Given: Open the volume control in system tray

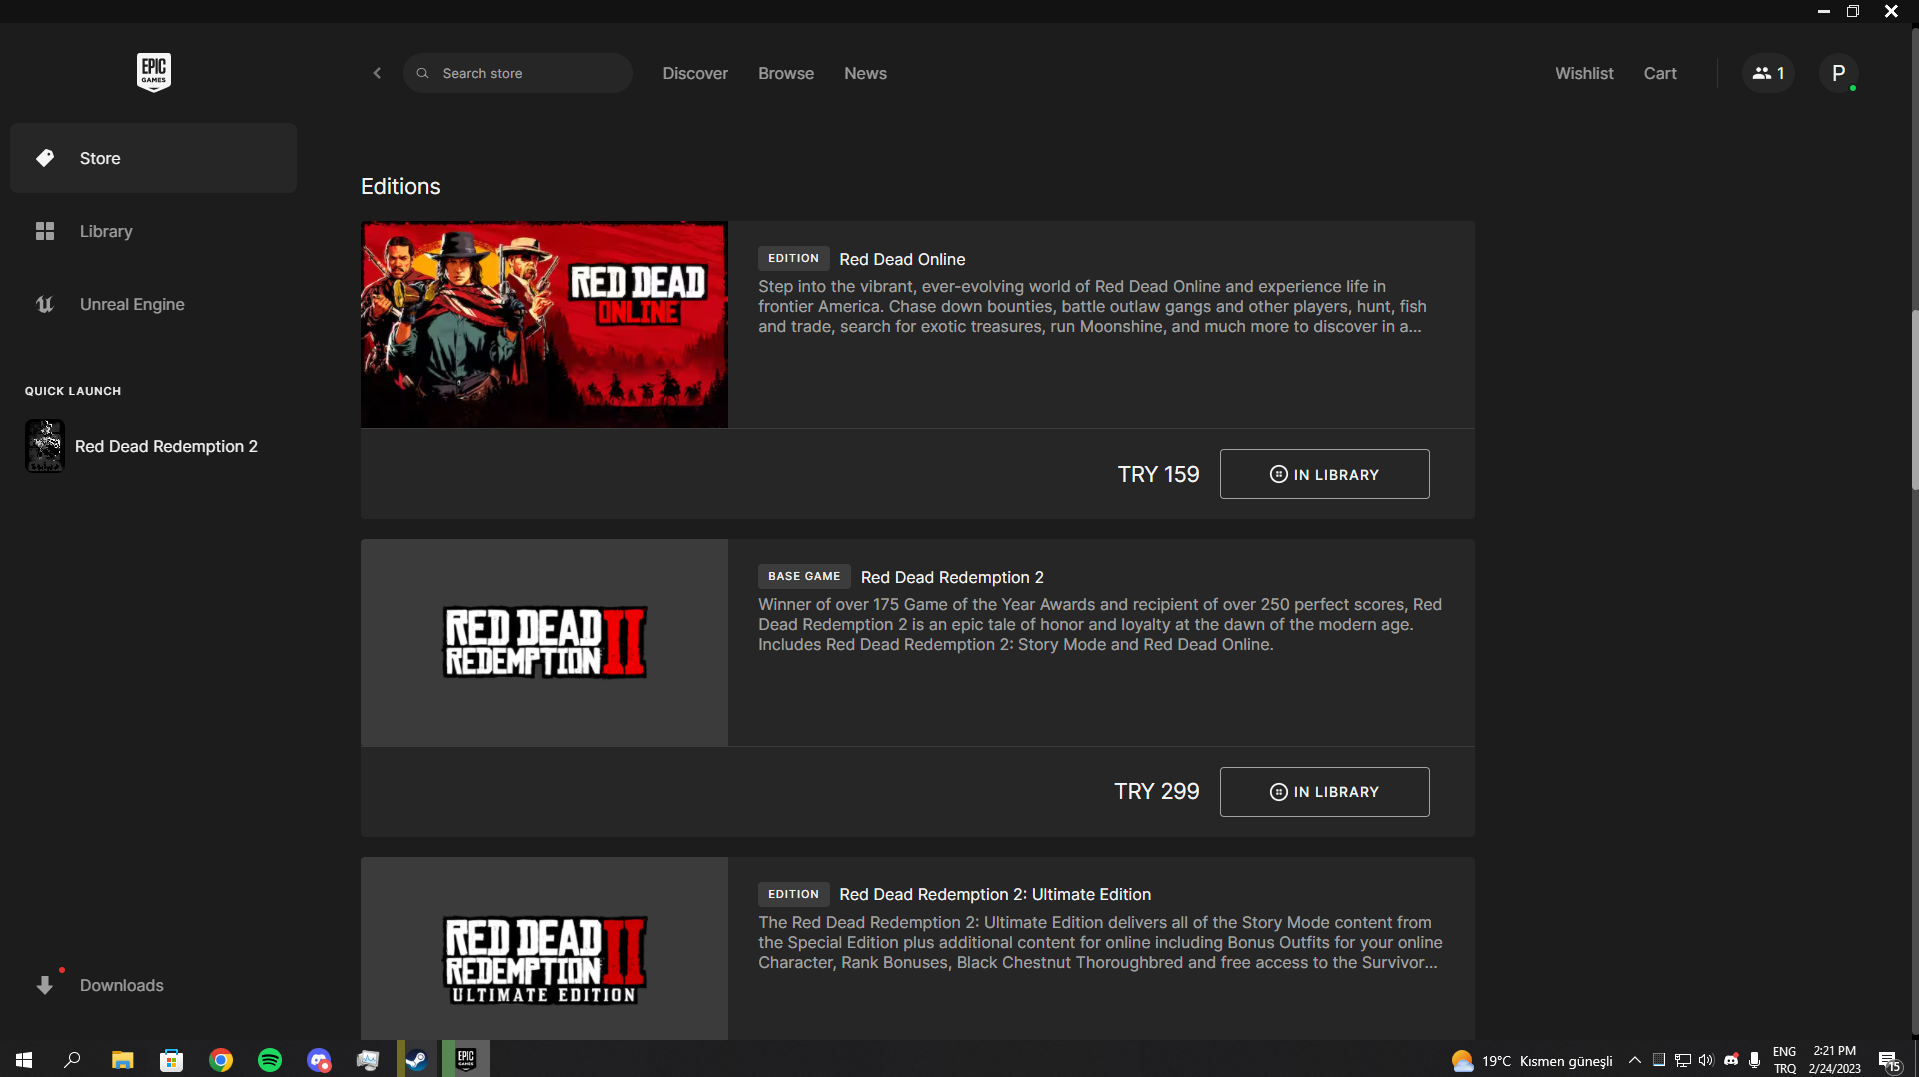Looking at the screenshot, I should click(x=1706, y=1060).
